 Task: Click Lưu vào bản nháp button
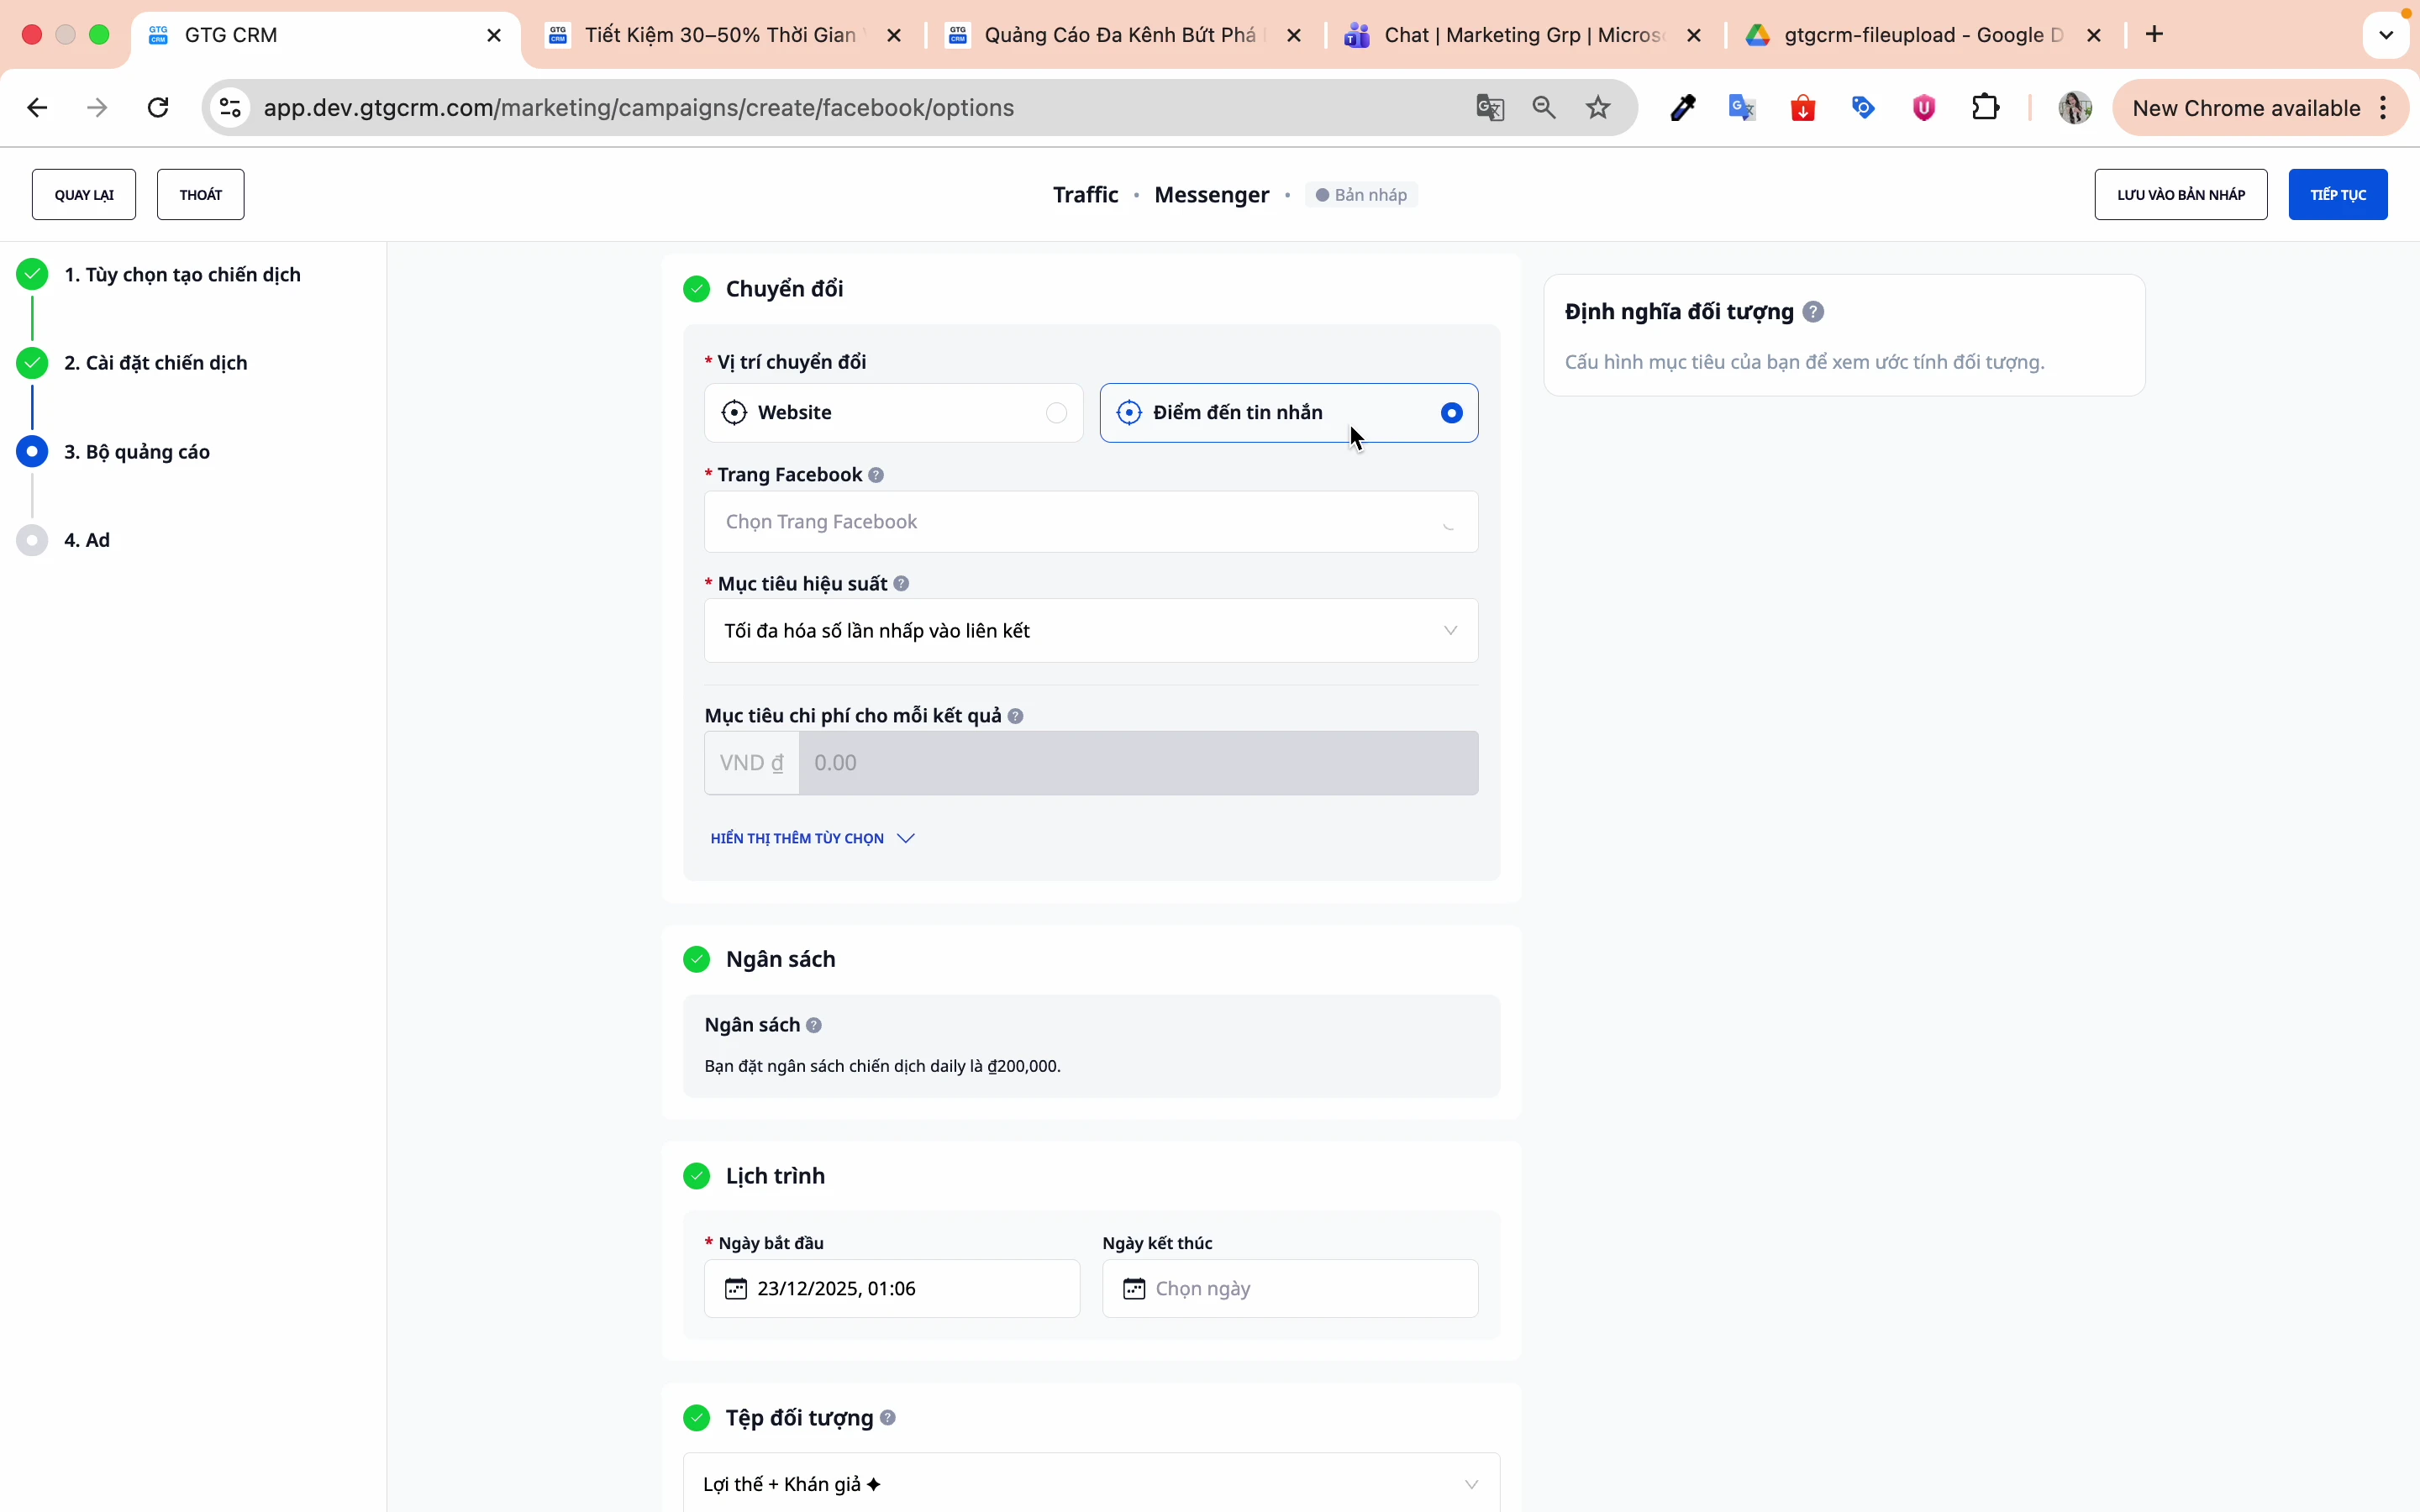tap(2180, 195)
